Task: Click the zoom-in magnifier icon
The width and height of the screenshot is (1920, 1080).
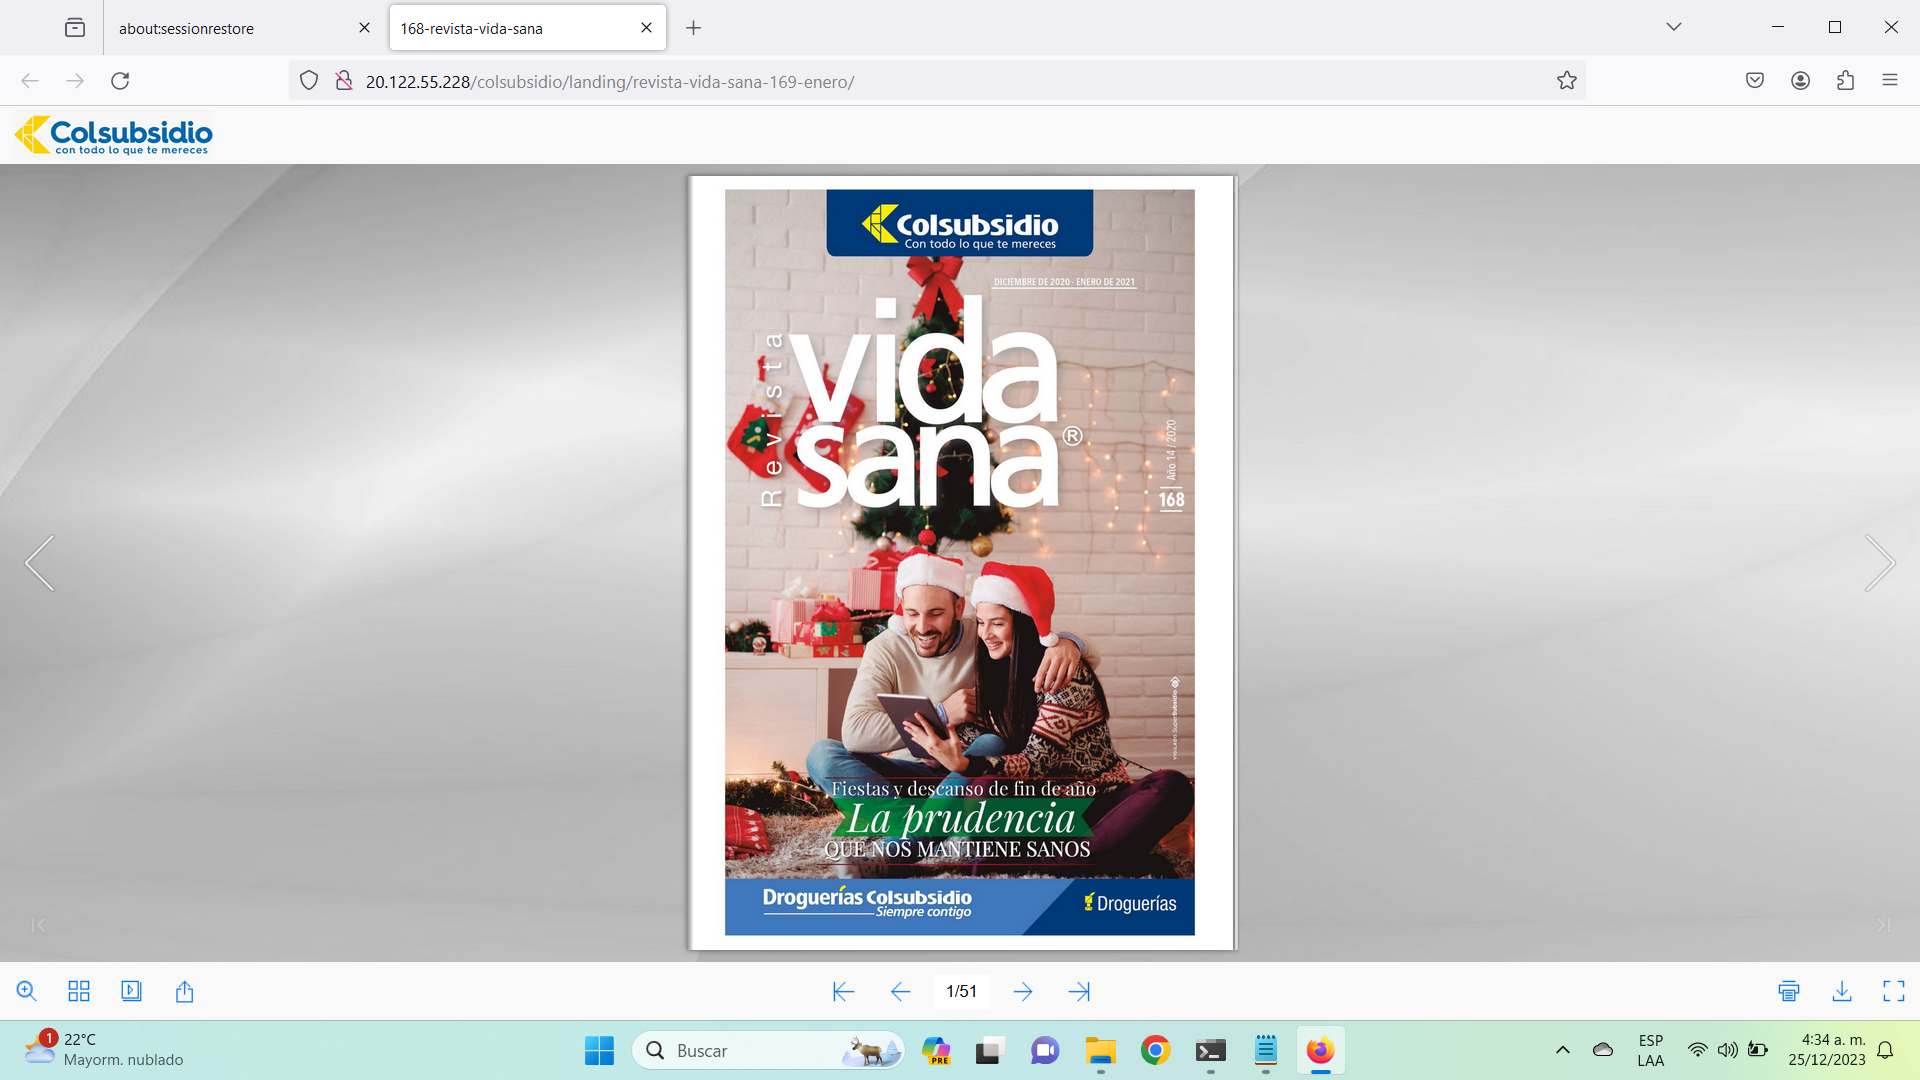Action: [x=27, y=991]
